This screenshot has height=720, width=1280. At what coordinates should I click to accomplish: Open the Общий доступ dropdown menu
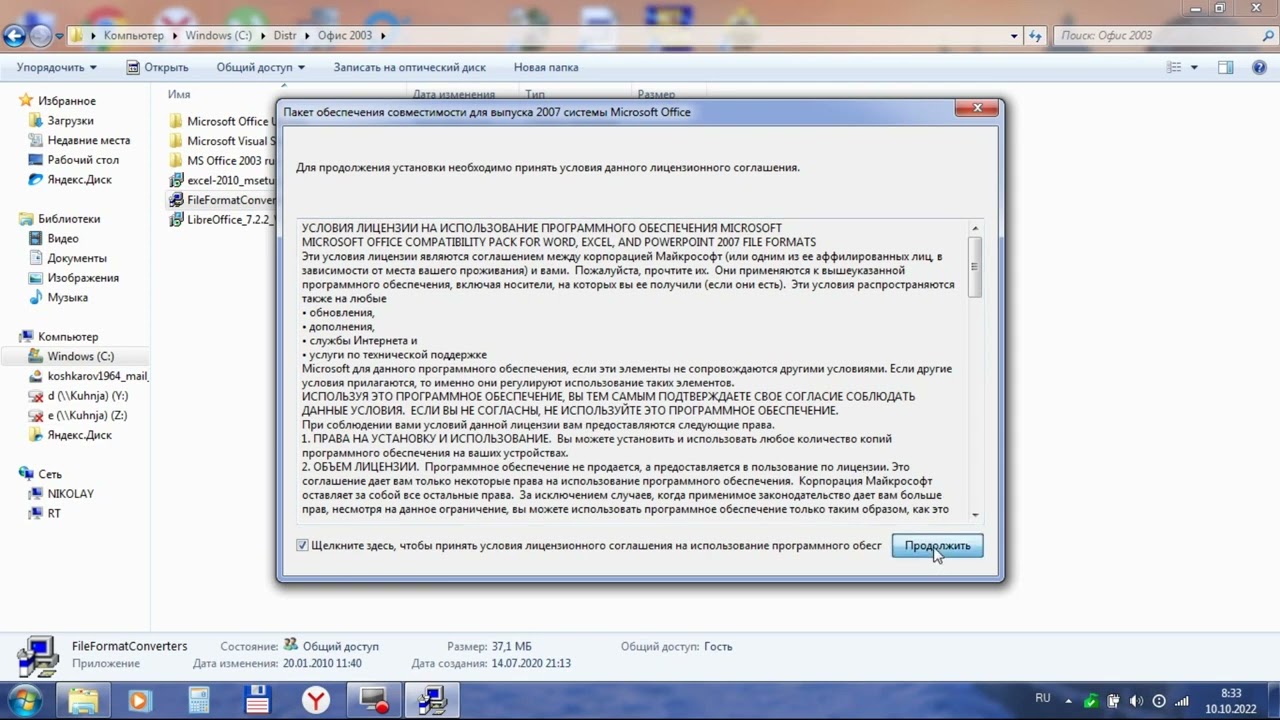260,67
